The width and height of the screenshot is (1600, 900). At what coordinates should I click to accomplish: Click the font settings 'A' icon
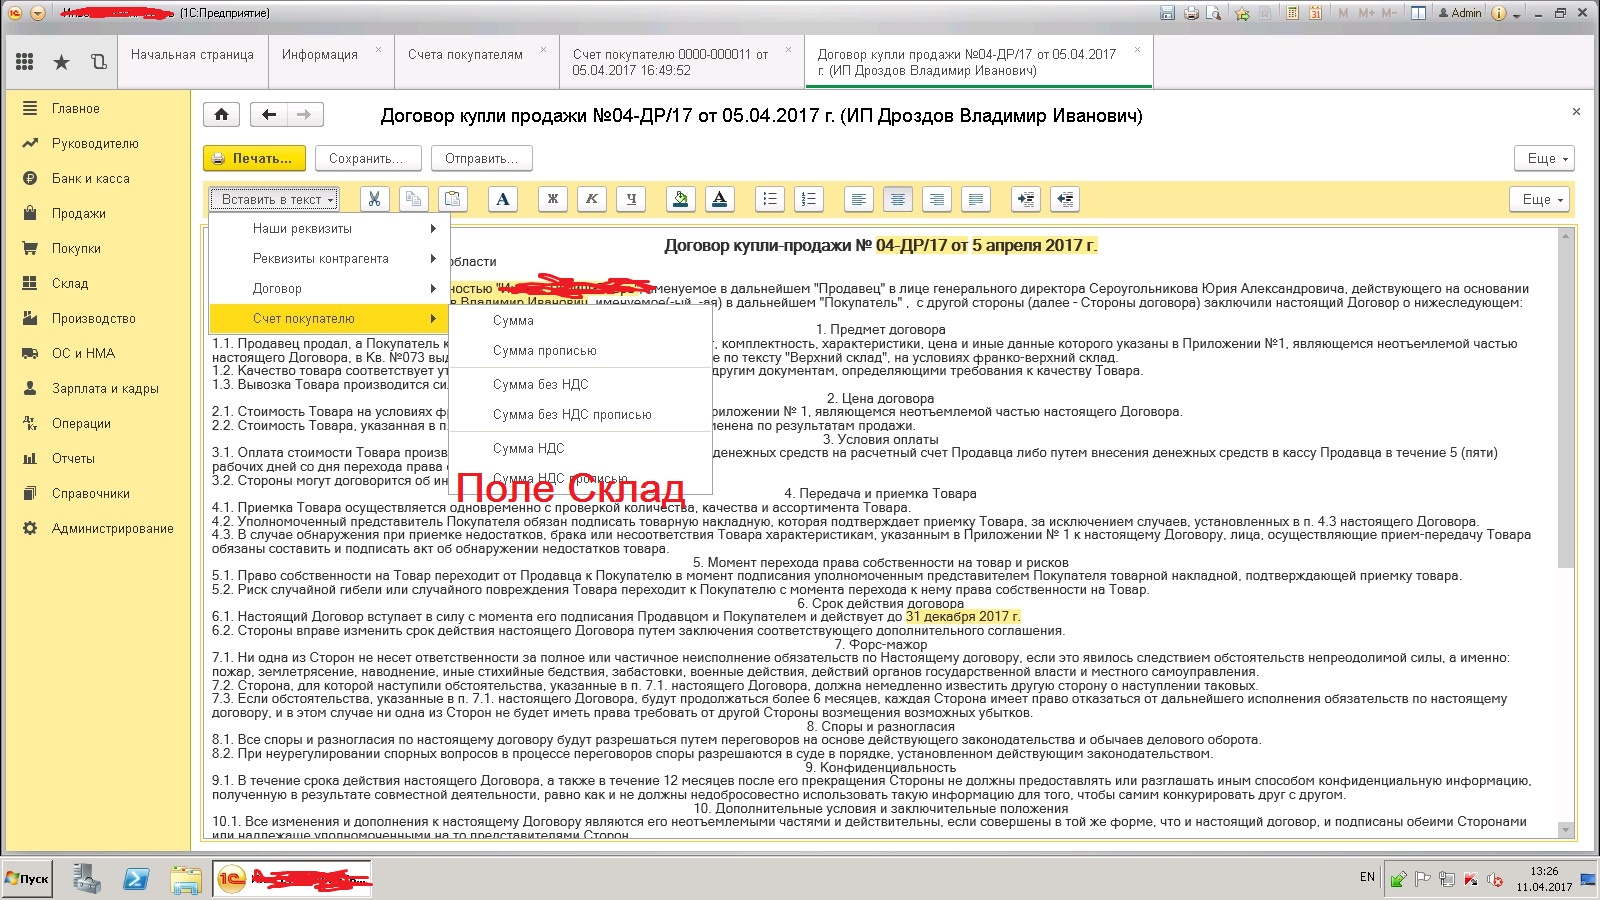(x=503, y=199)
